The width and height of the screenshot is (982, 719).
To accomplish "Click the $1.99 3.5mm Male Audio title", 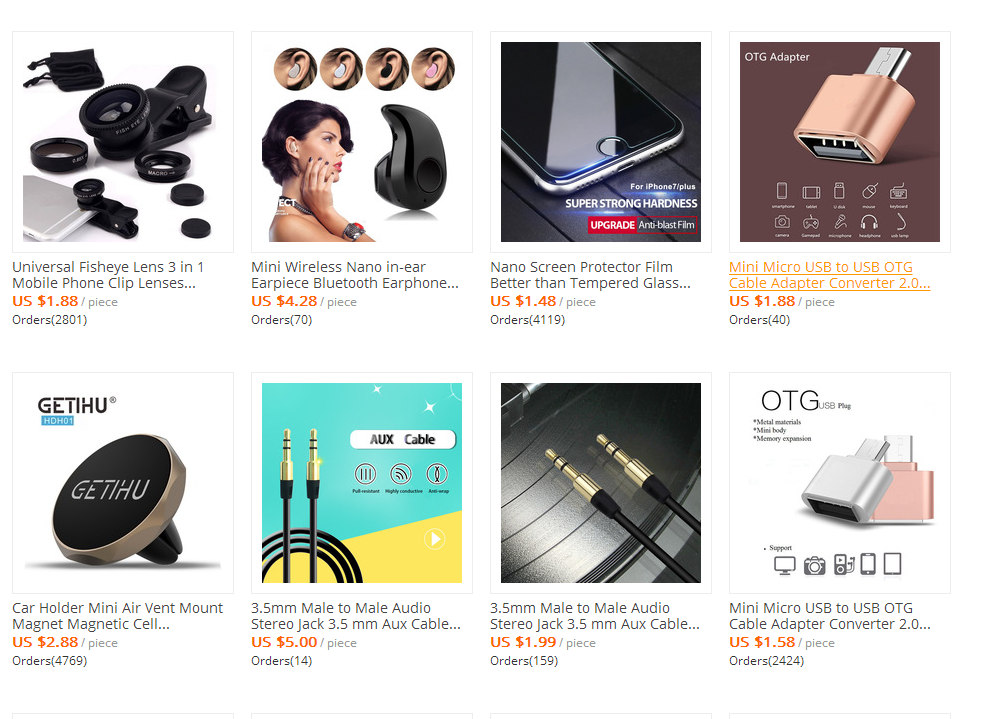I will tap(595, 616).
